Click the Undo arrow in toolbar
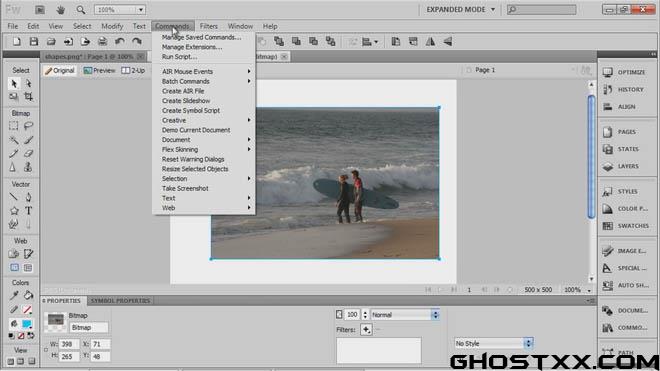Image resolution: width=660 pixels, height=371 pixels. pos(120,41)
